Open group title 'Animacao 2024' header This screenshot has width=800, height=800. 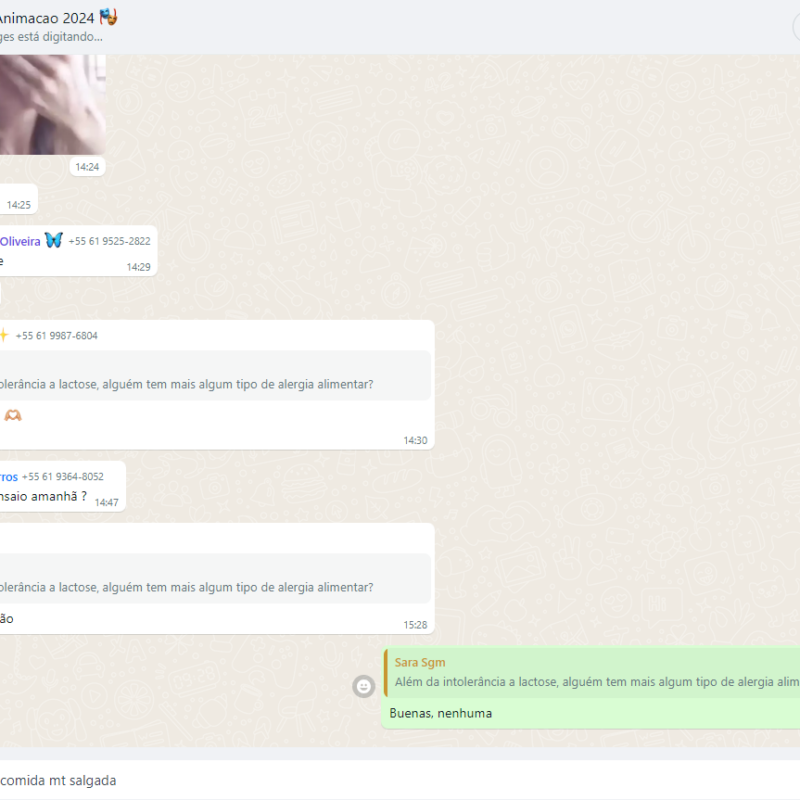(47, 18)
